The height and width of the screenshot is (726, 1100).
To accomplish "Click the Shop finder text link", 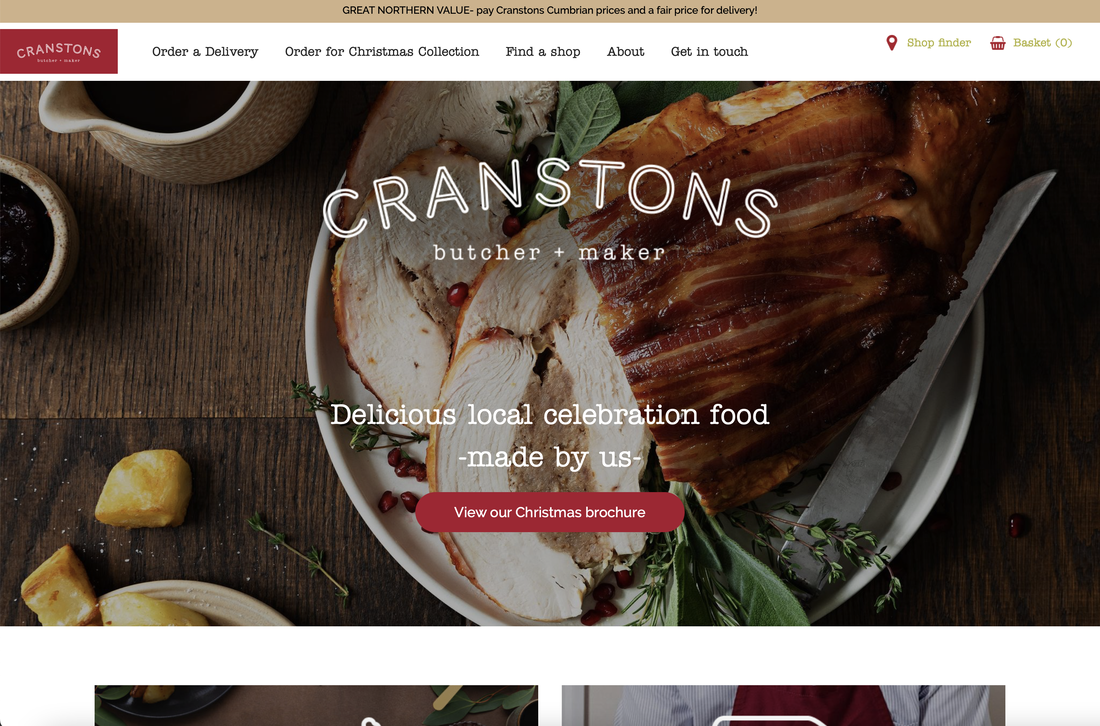I will pyautogui.click(x=939, y=43).
